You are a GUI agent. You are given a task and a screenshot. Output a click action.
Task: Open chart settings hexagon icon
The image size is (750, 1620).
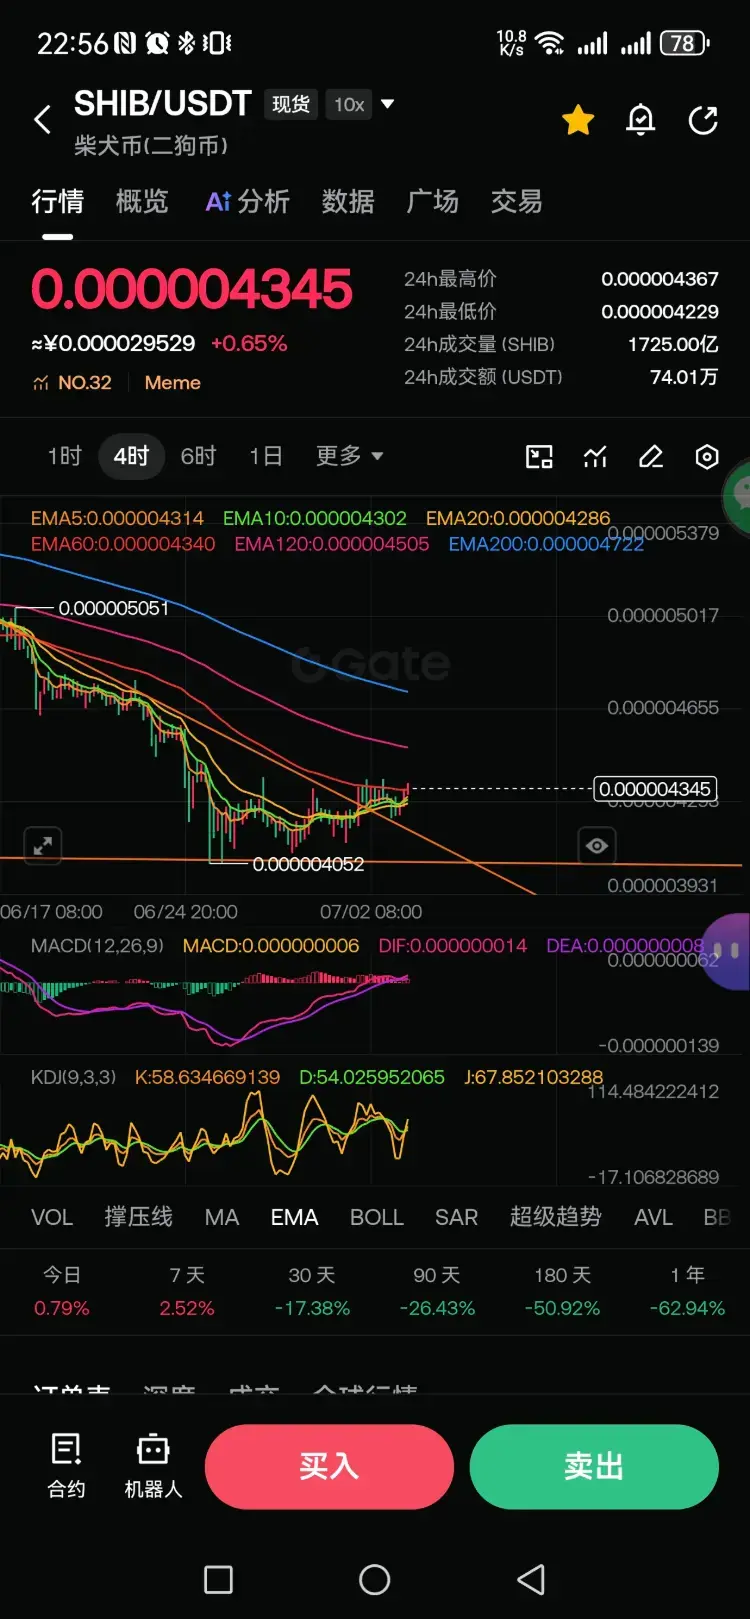pyautogui.click(x=707, y=457)
